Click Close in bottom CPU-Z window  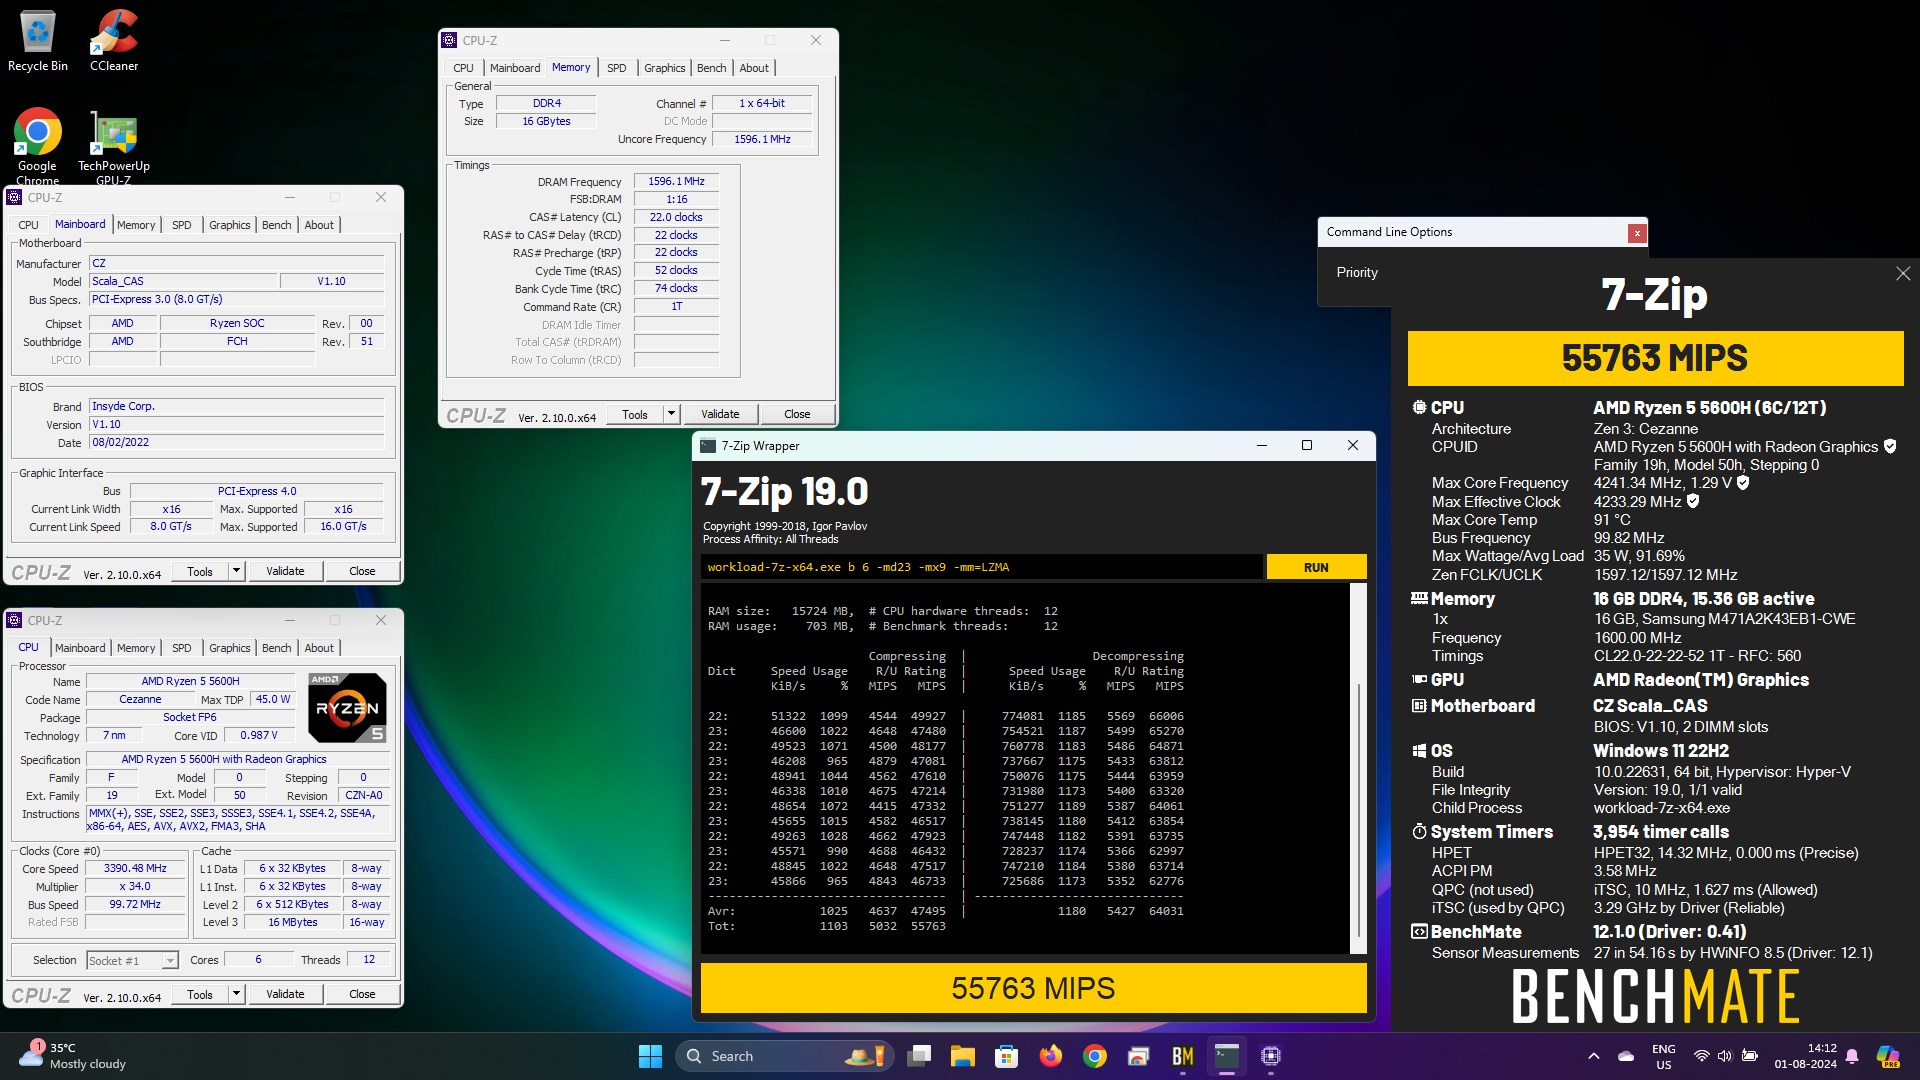362,994
